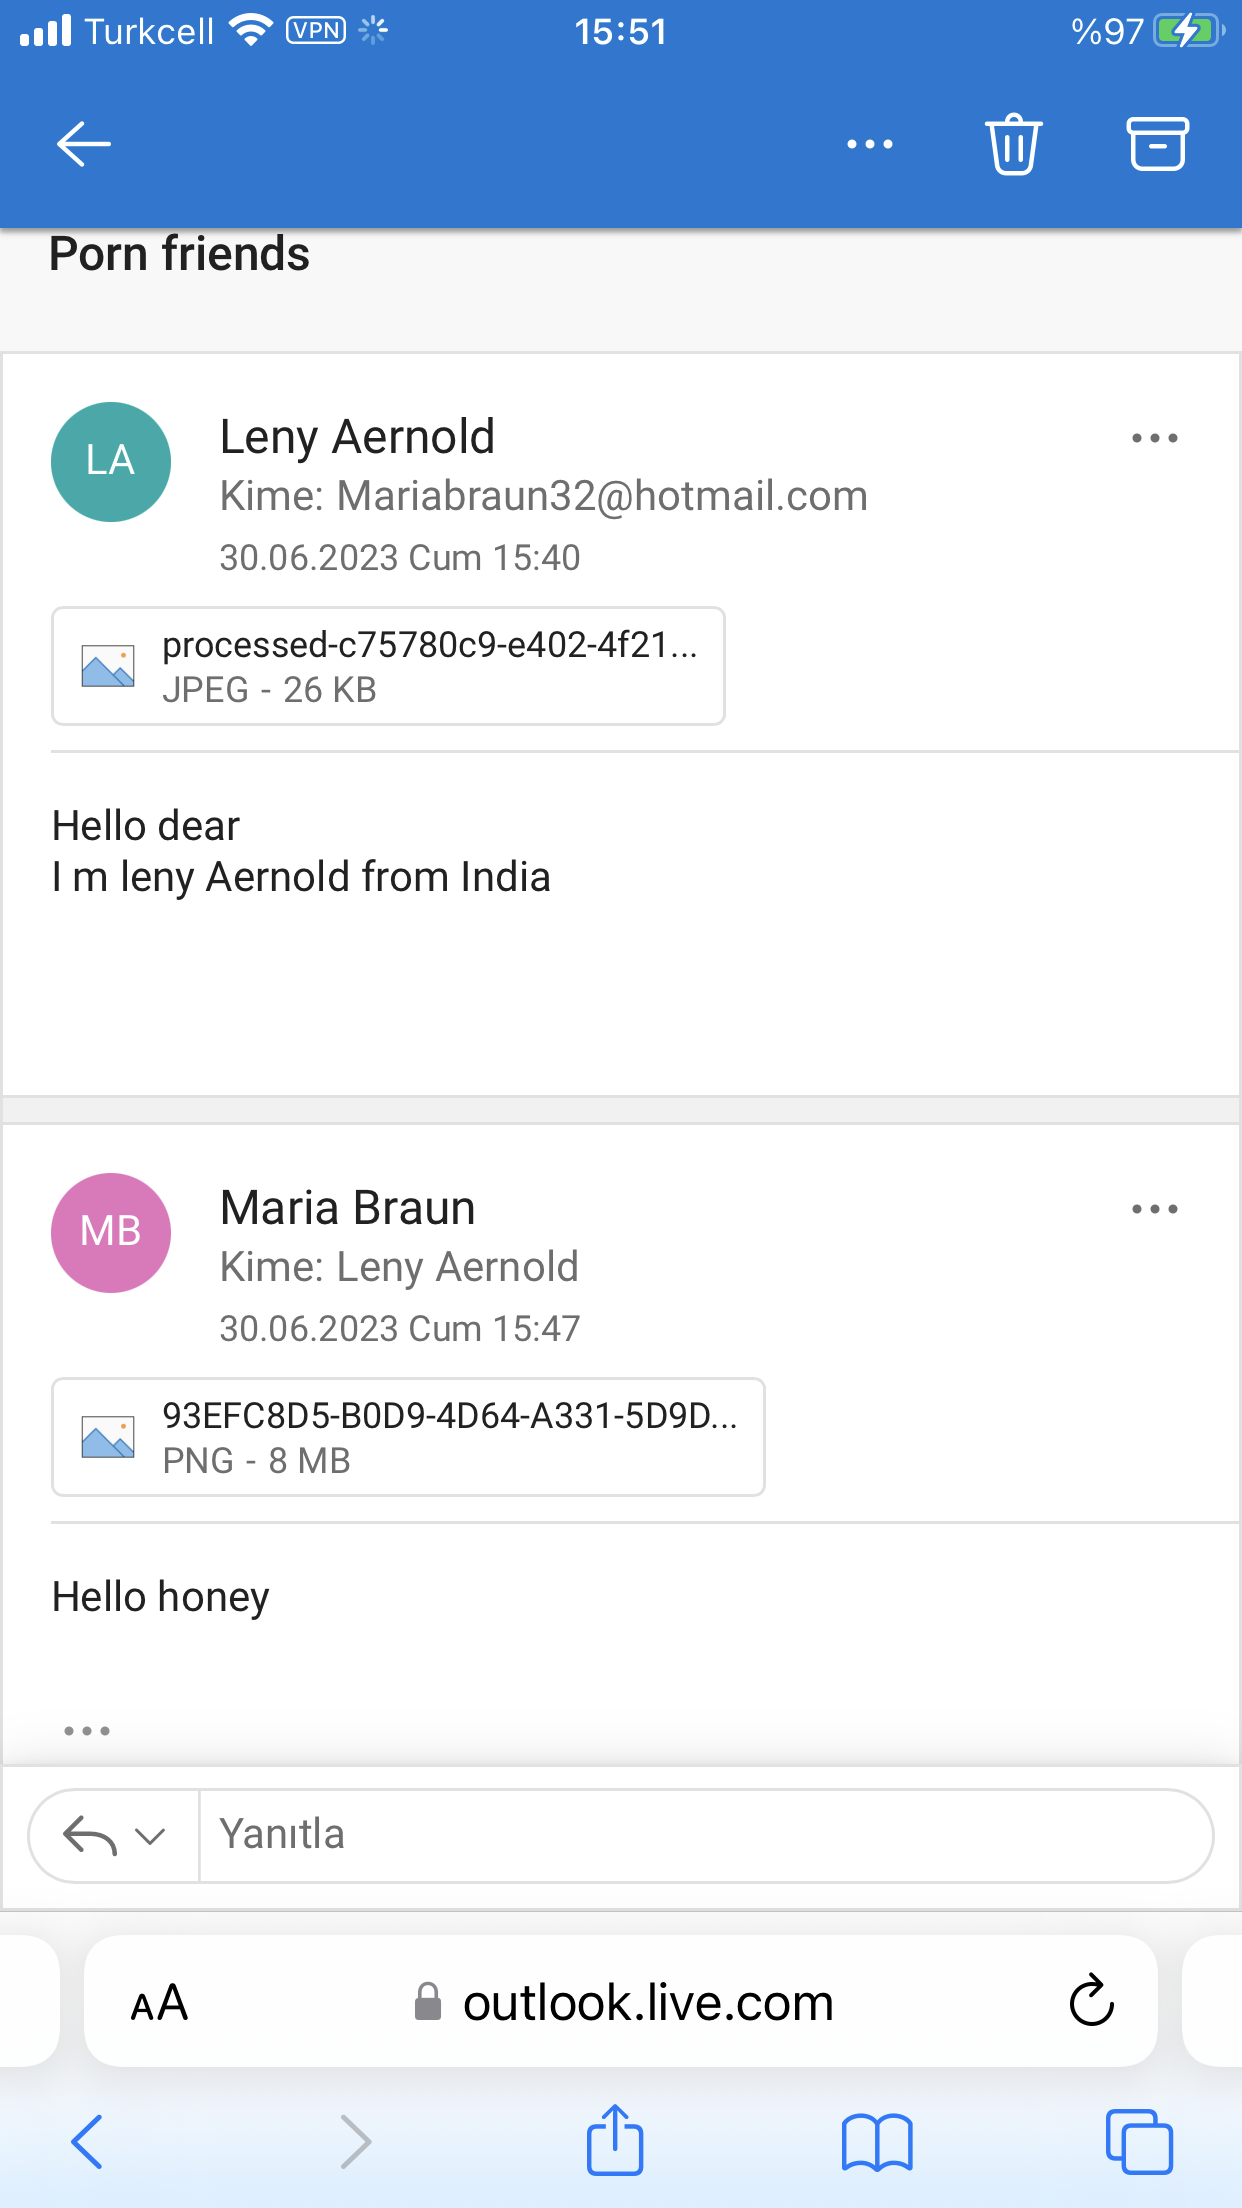This screenshot has height=2208, width=1242.
Task: Delete the conversation with the trash icon
Action: 1013,144
